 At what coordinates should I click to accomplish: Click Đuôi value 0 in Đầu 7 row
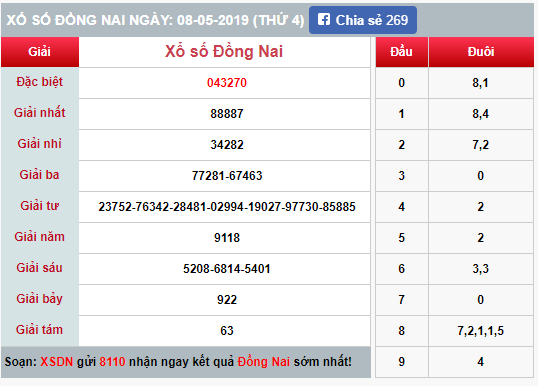click(x=481, y=300)
